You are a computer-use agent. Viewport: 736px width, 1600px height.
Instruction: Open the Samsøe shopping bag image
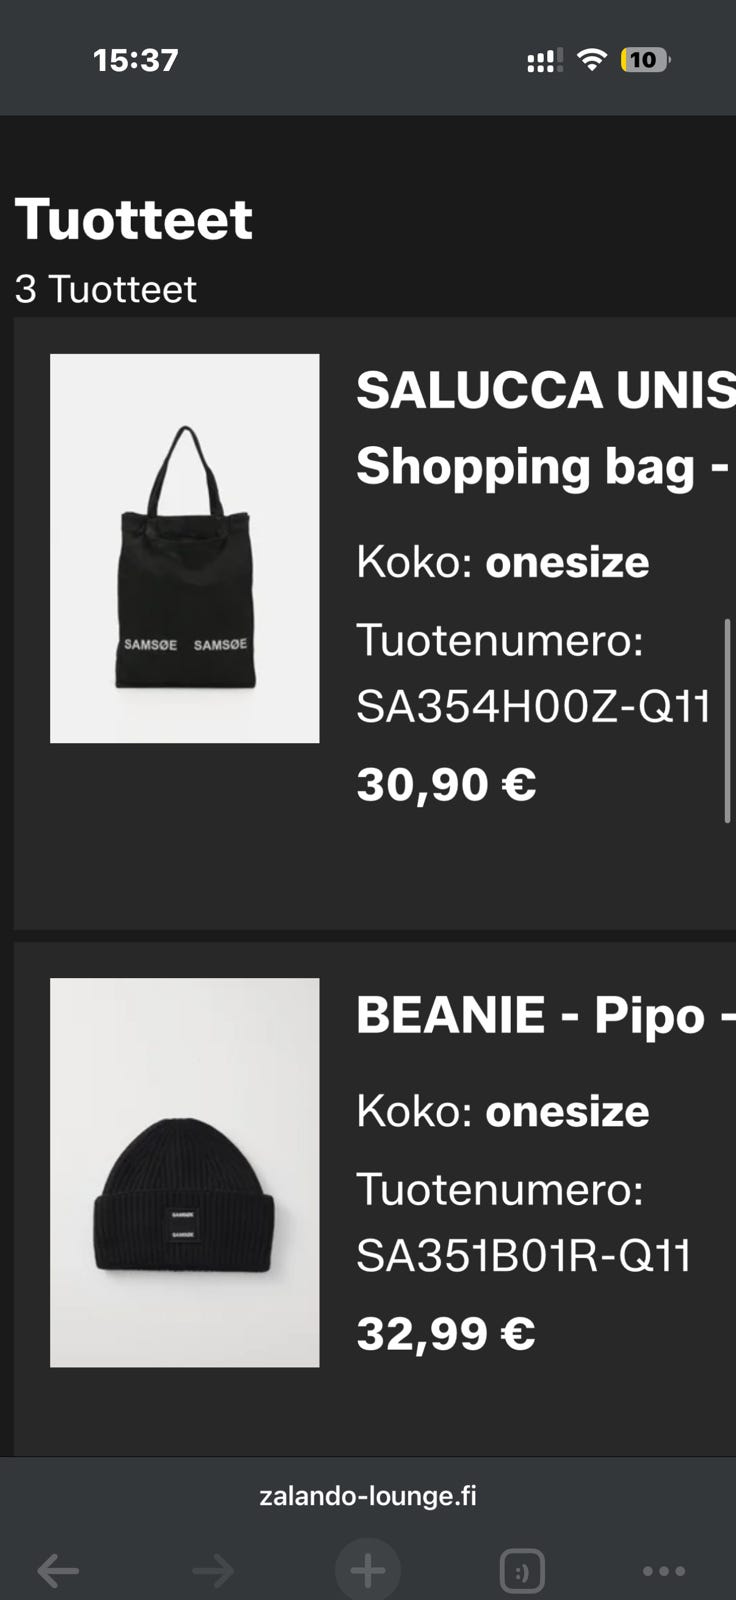[185, 548]
